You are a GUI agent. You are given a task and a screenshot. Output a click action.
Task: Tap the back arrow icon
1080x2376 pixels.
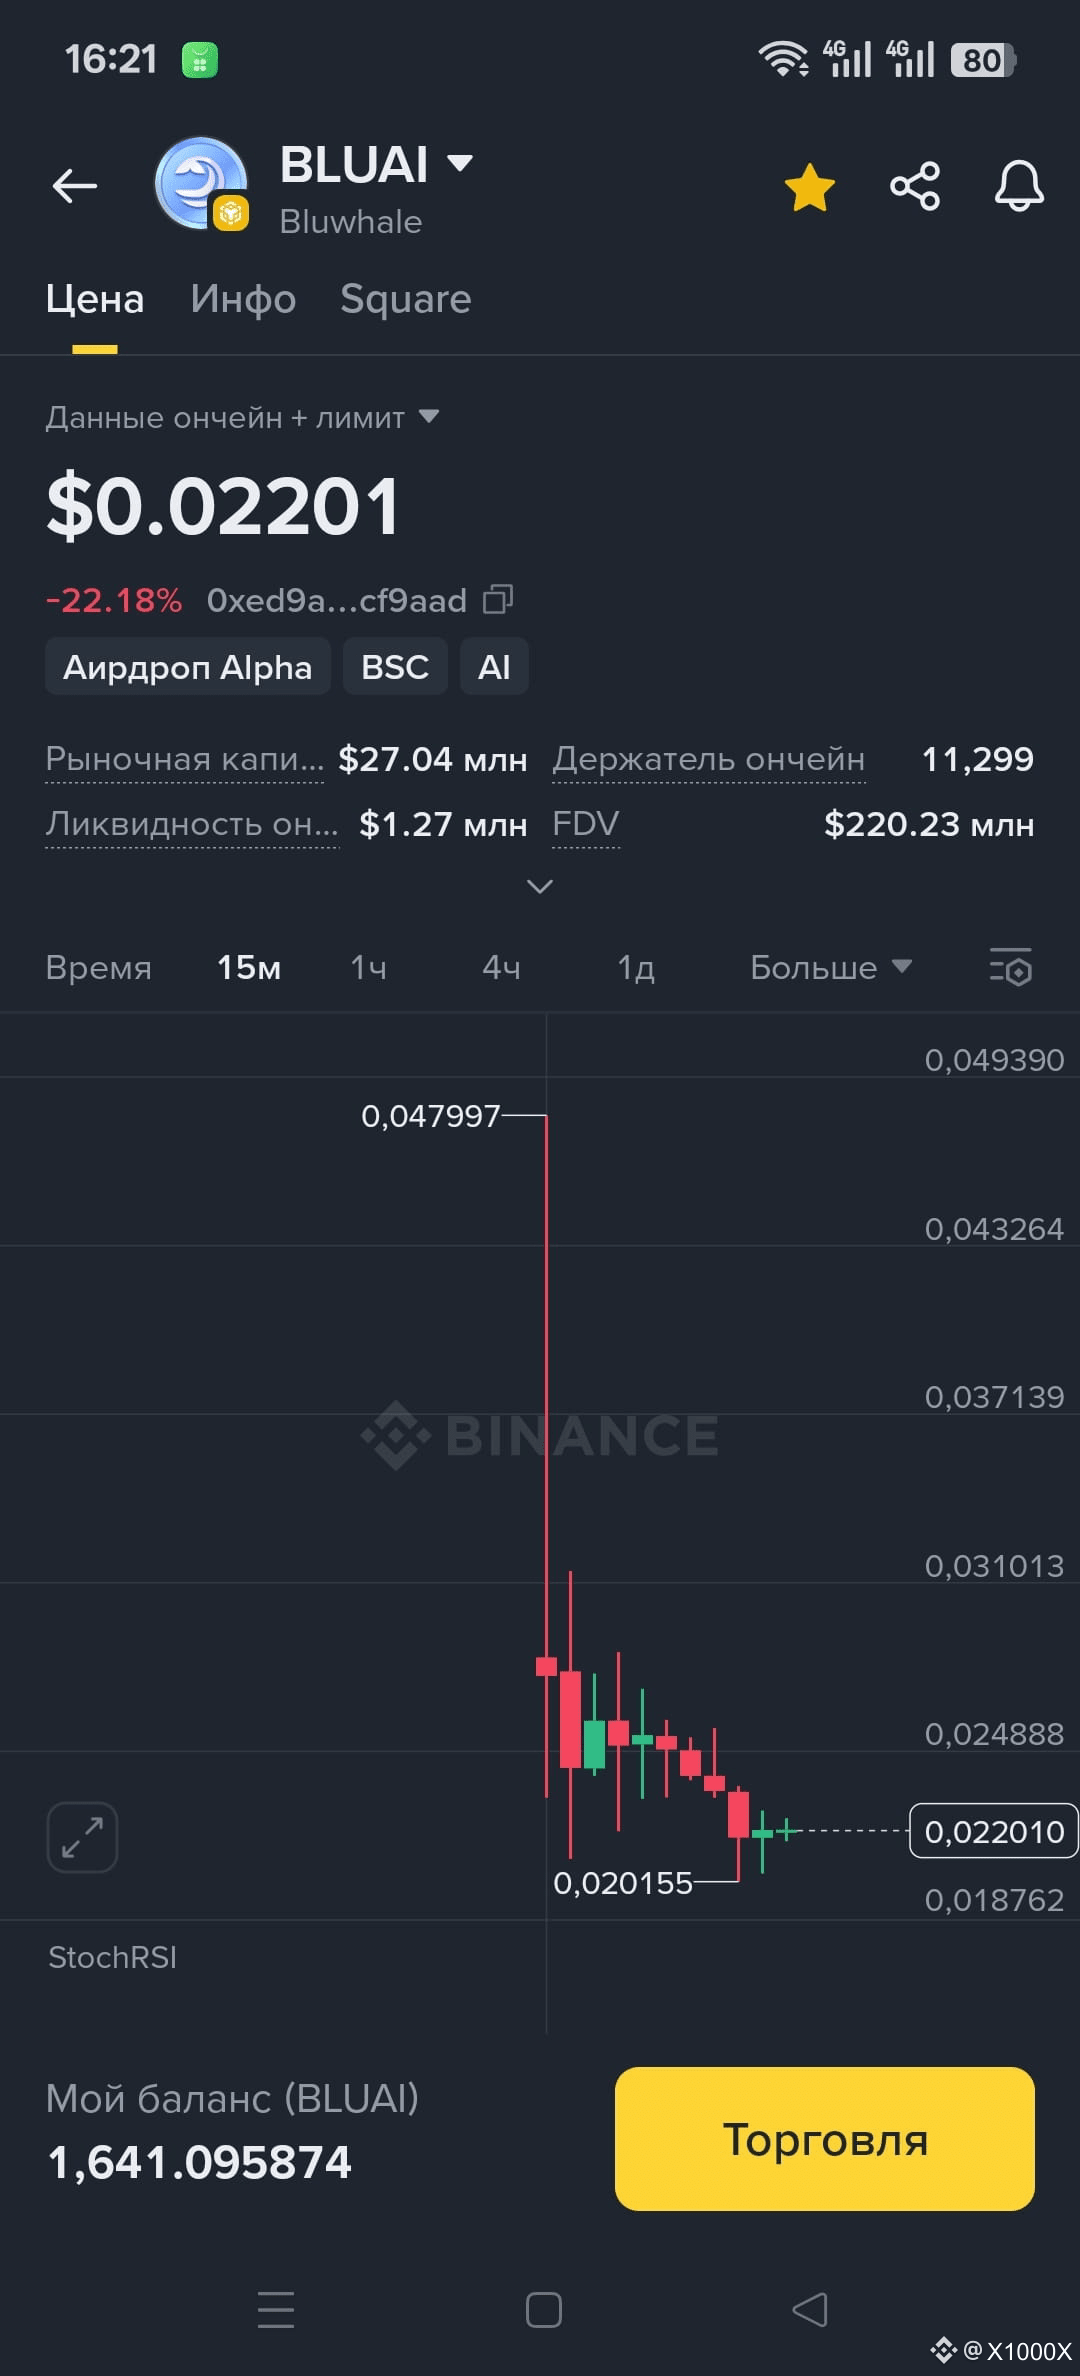tap(75, 186)
